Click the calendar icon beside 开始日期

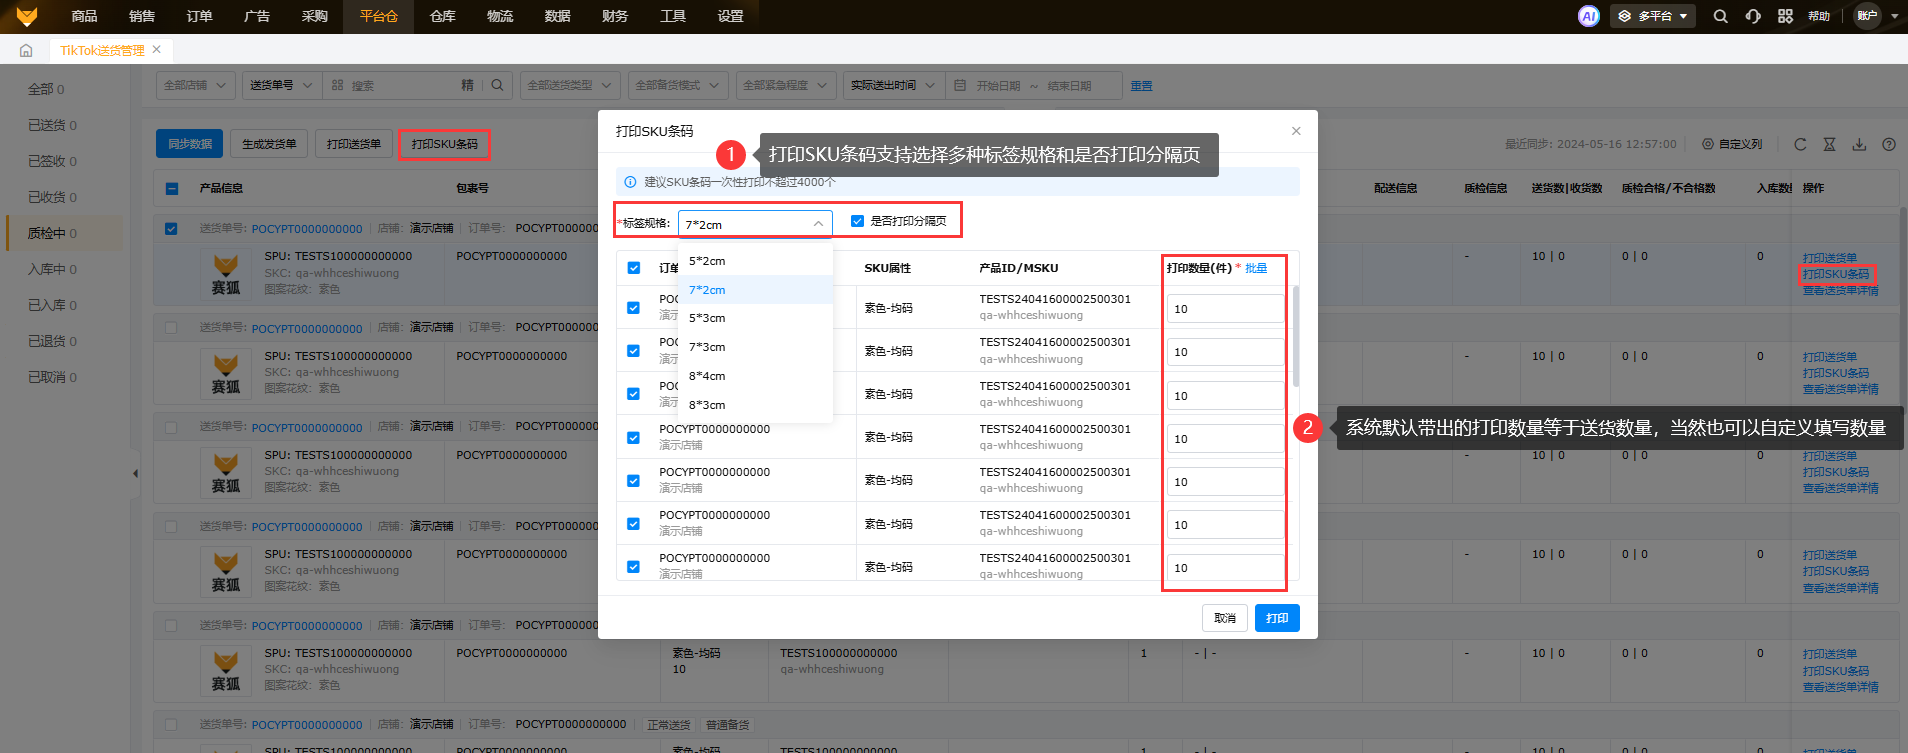pos(960,86)
